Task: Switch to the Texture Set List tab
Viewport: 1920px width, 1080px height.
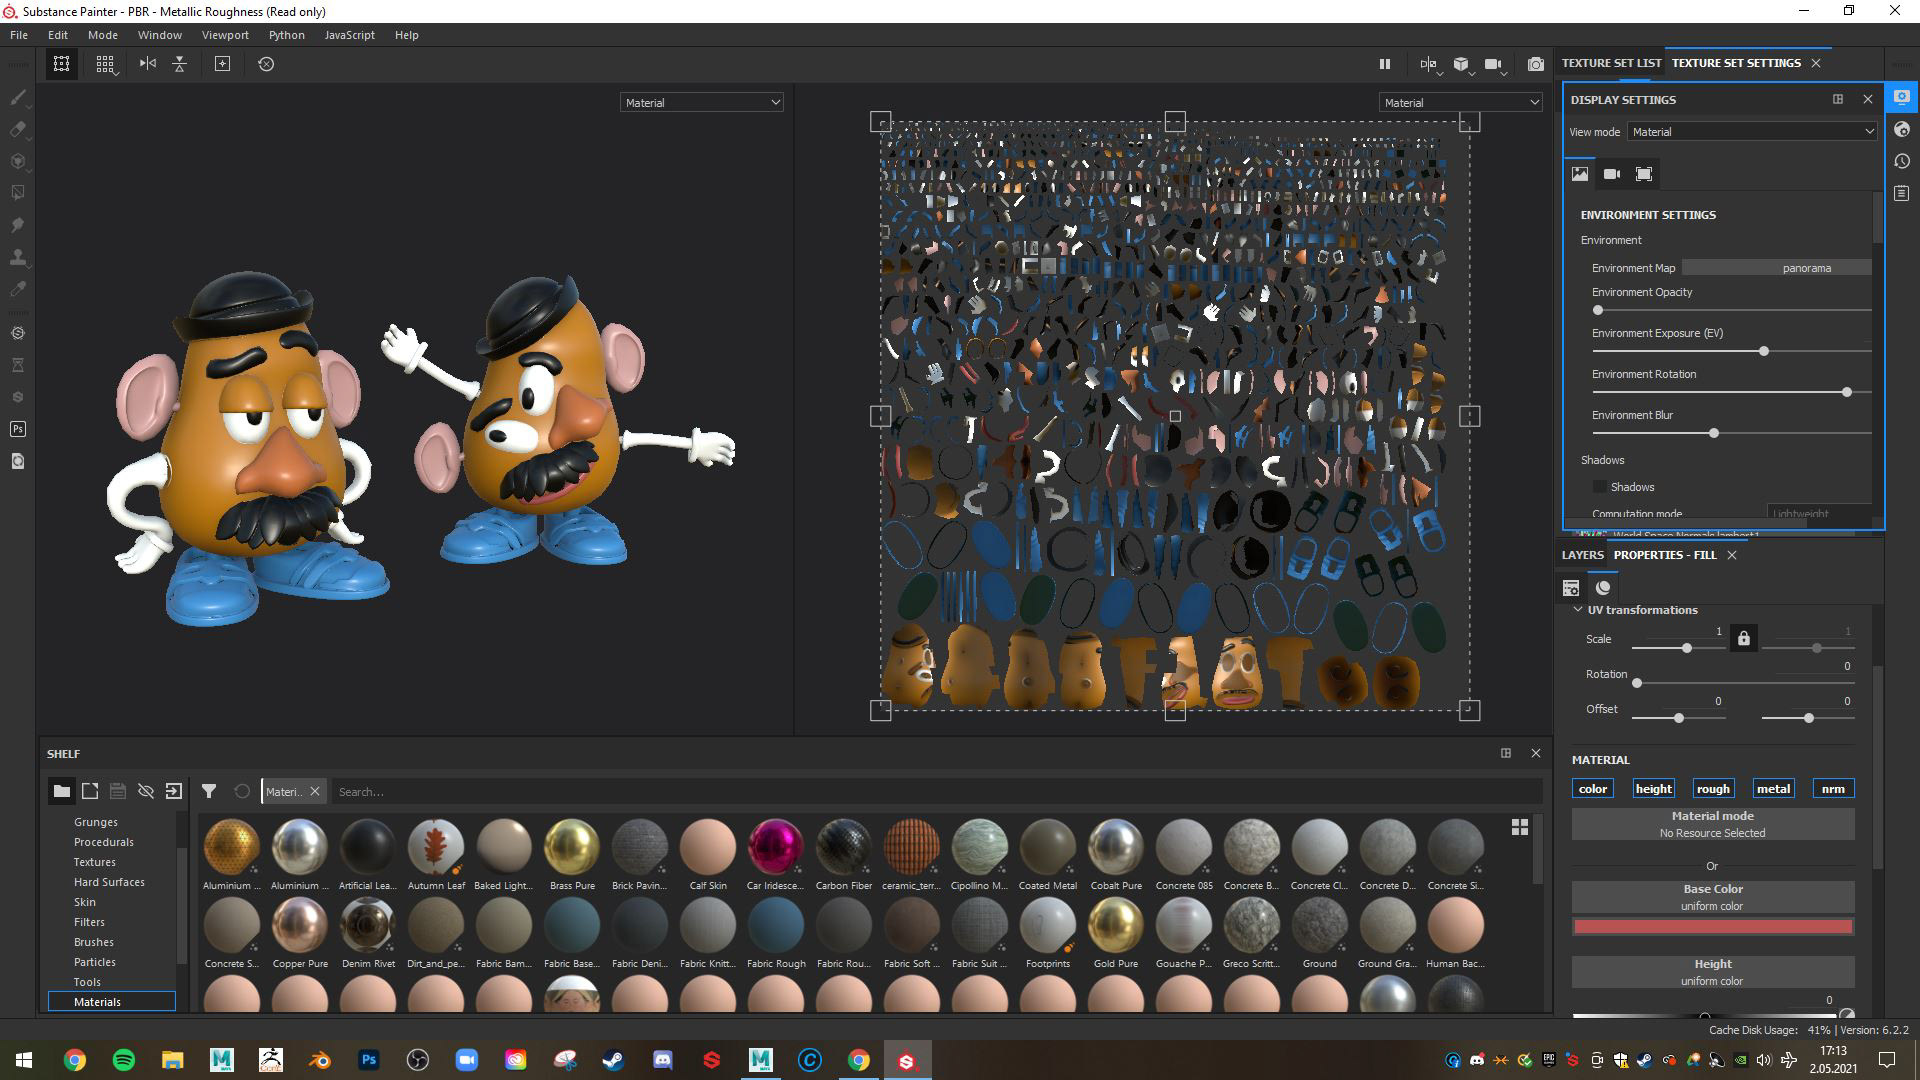Action: click(x=1611, y=63)
